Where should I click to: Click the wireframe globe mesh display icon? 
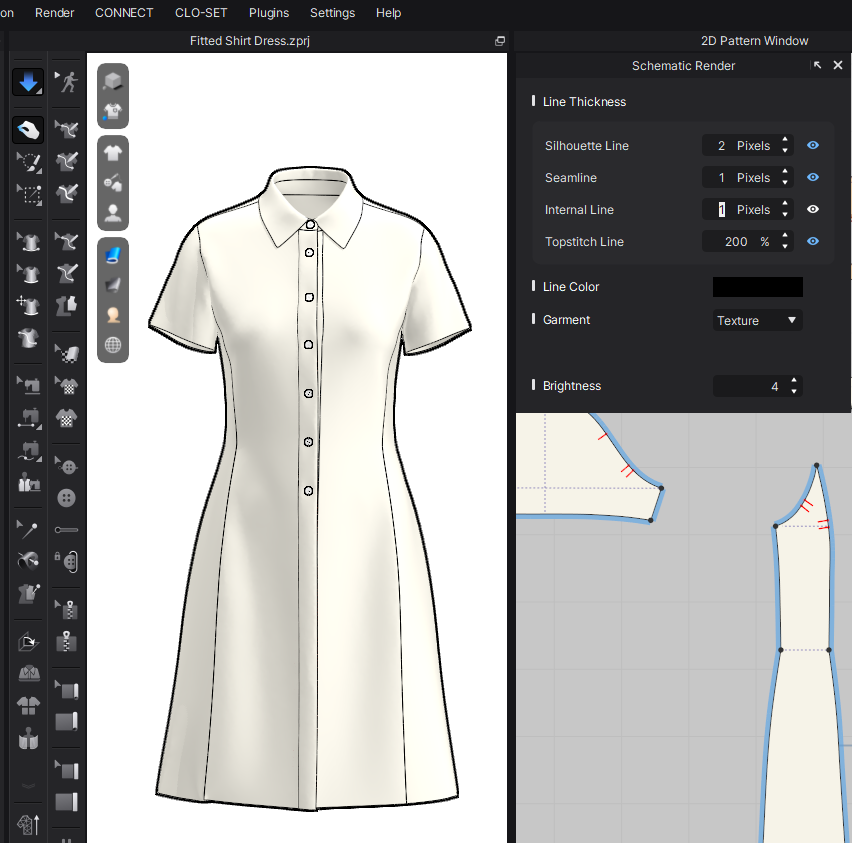pyautogui.click(x=112, y=345)
